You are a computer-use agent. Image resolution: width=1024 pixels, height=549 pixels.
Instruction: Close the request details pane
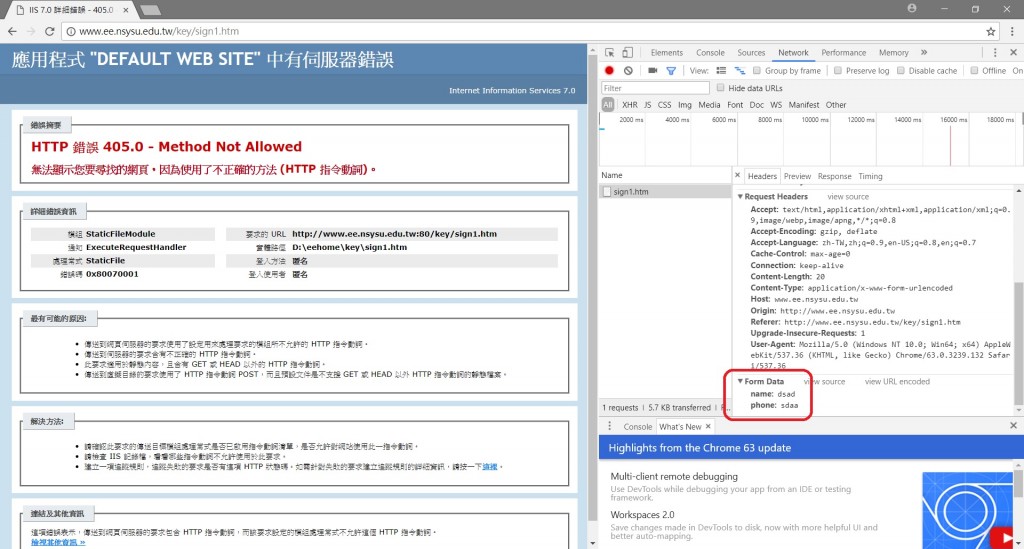(x=737, y=176)
